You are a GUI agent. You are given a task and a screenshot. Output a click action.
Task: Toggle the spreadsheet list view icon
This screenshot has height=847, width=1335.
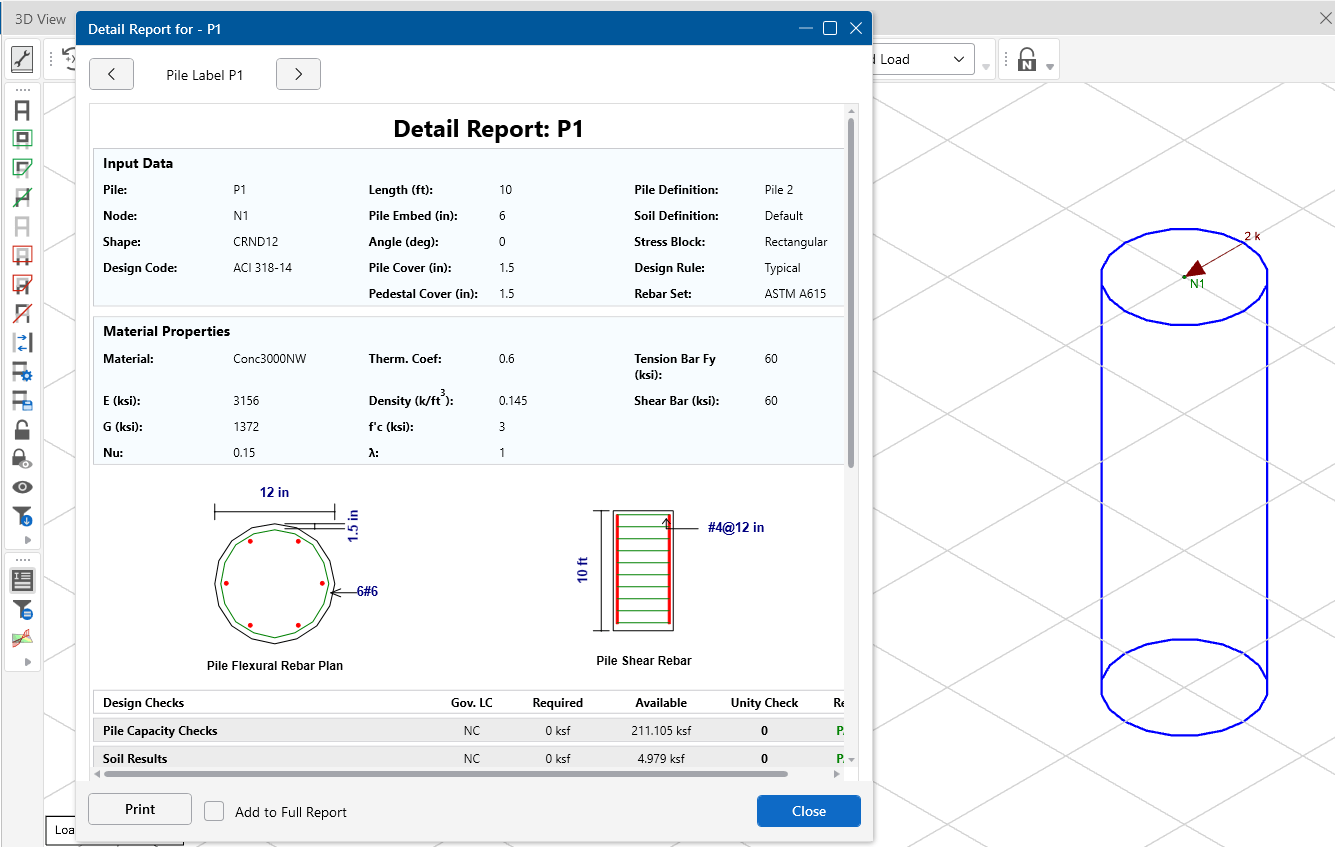(22, 580)
